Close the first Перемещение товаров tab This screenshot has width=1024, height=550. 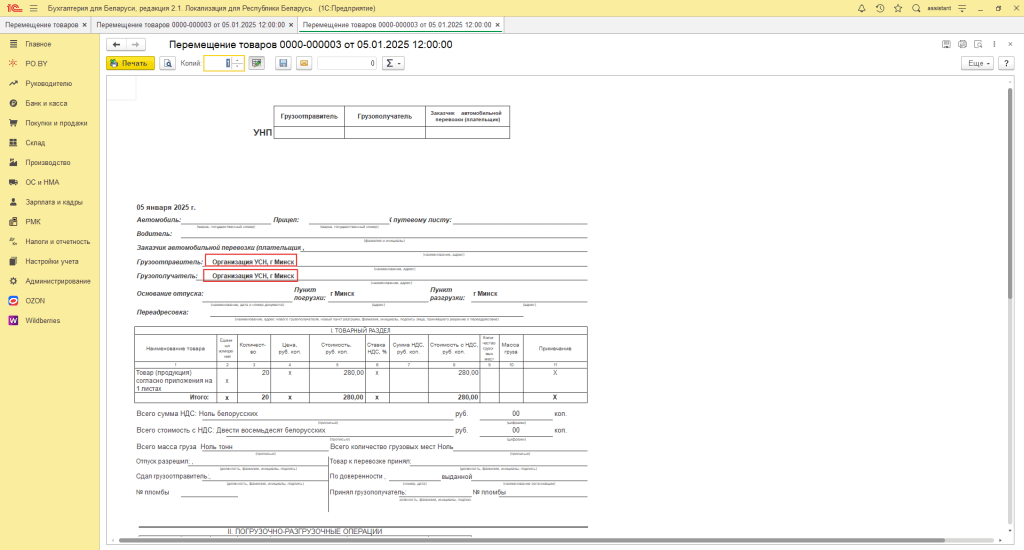85,25
